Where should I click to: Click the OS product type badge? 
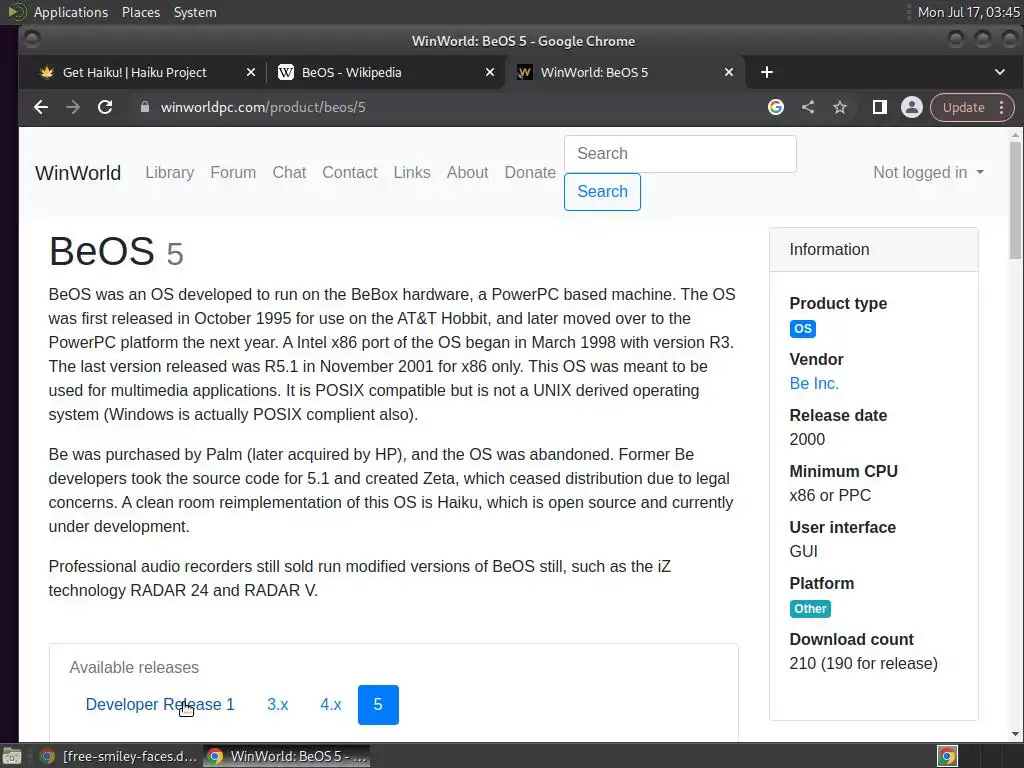[803, 328]
